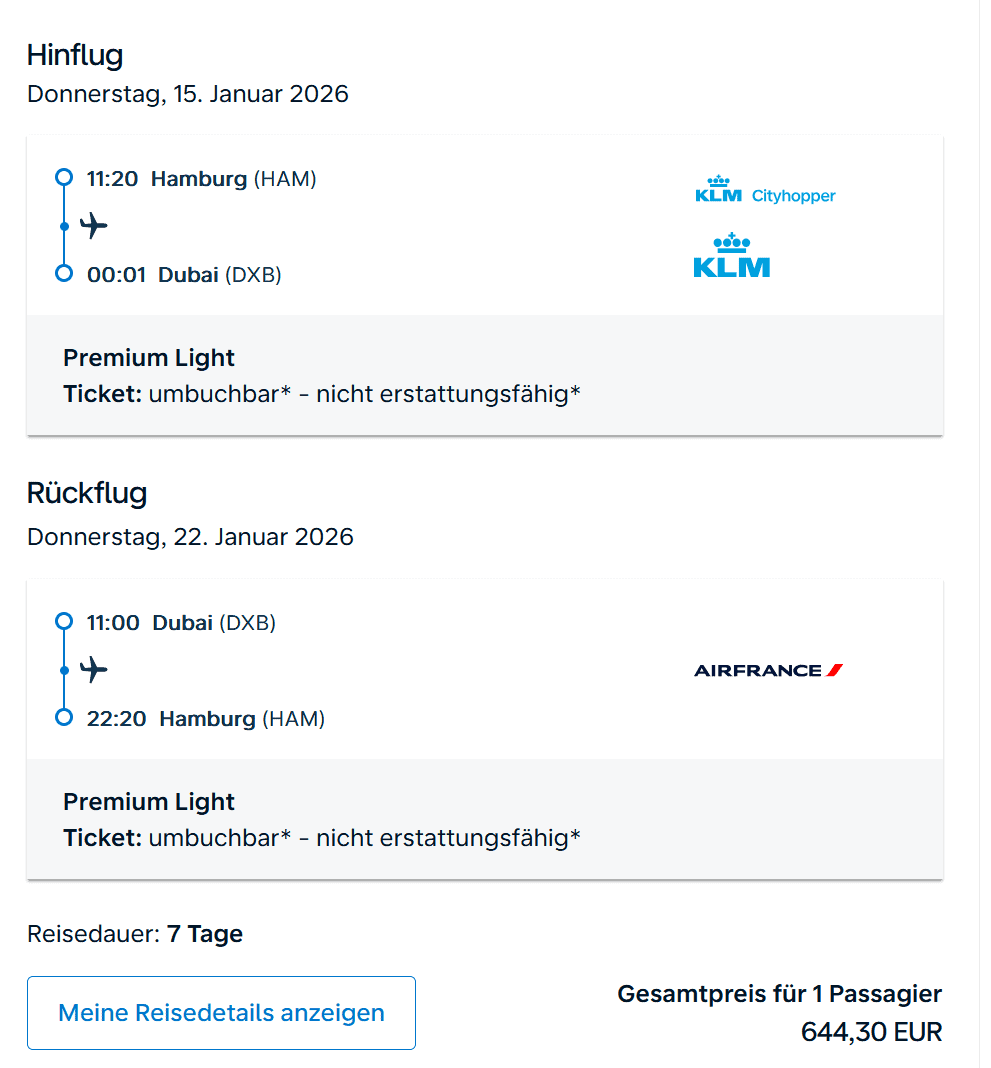
Task: Click the circle marker beside 00:01 Dubai
Action: 64,273
